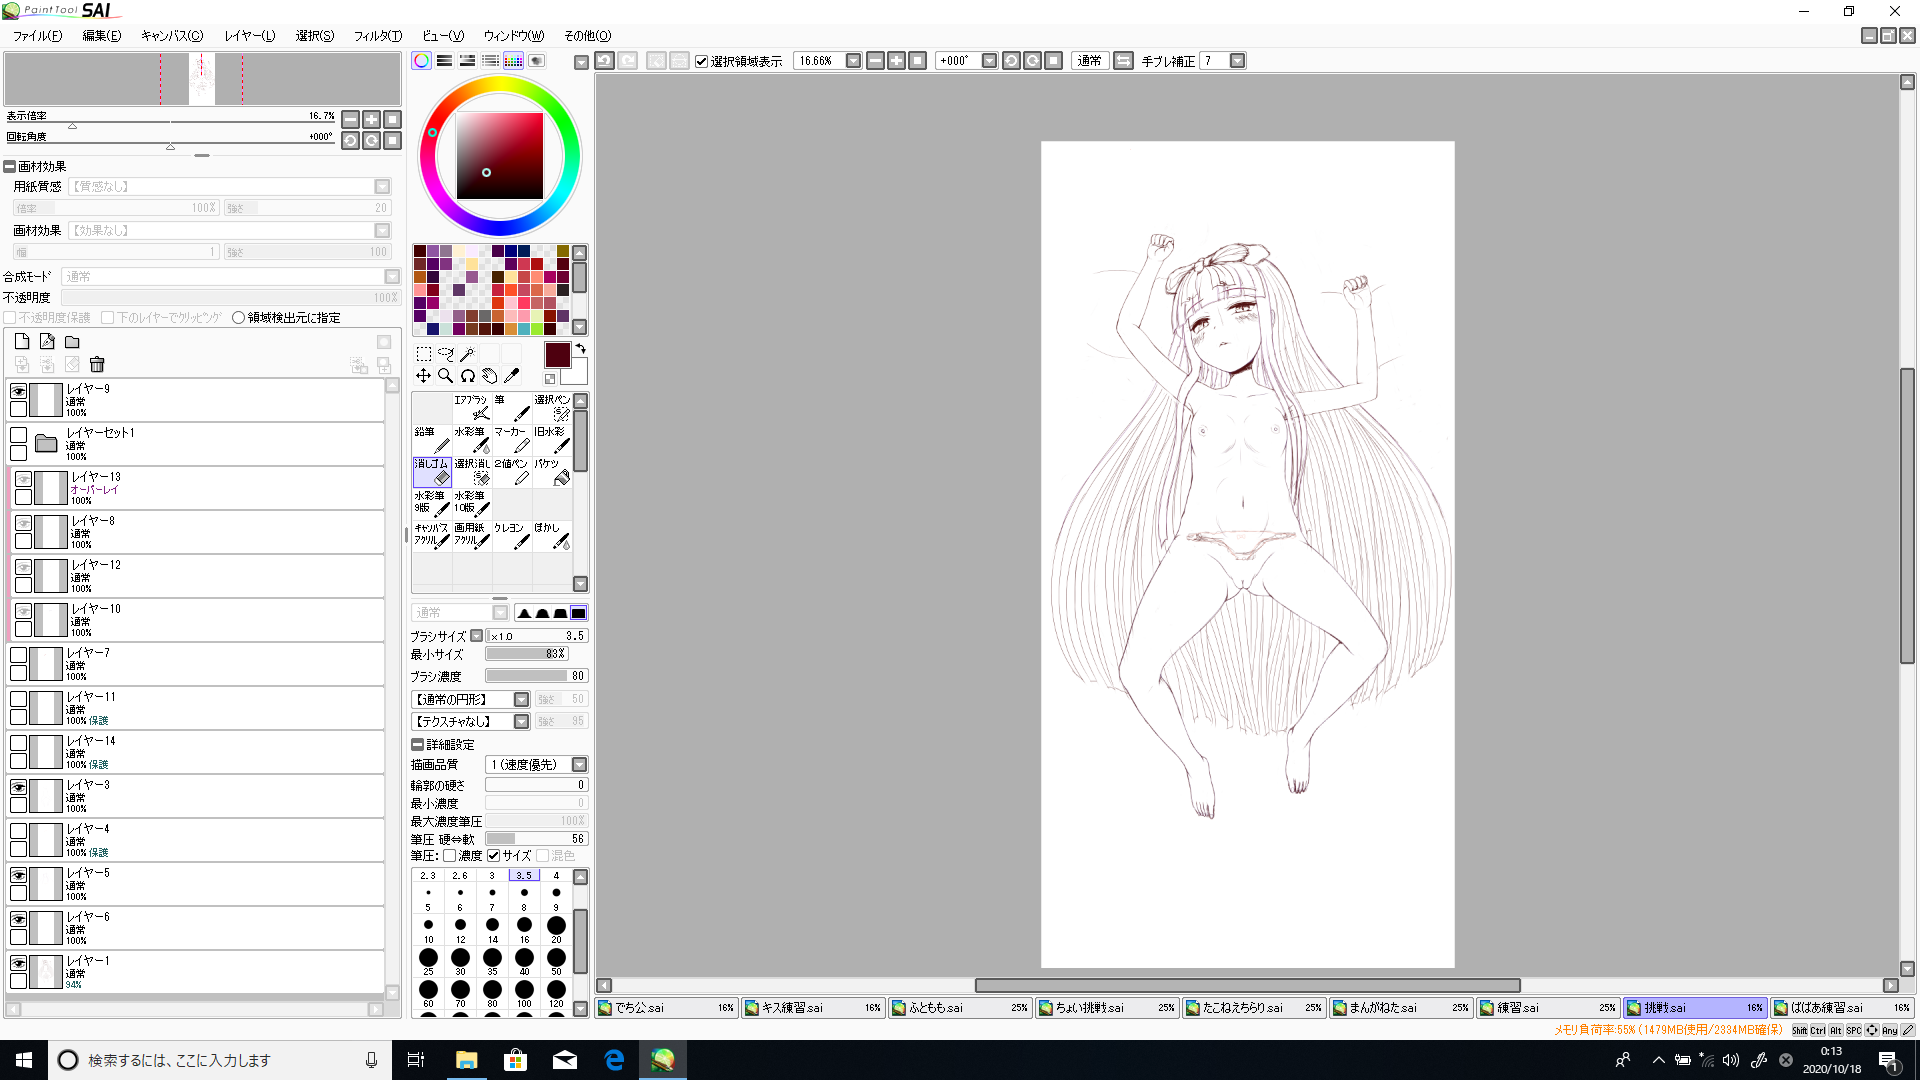The width and height of the screenshot is (1920, 1080).
Task: Toggle visibility of レイヤー3
Action: click(18, 787)
